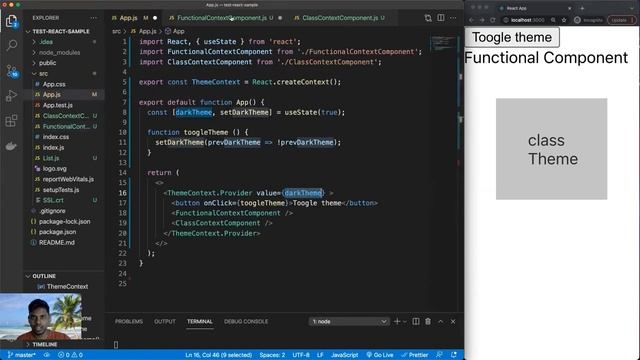640x360 pixels.
Task: Open new tab in browser window
Action: (582, 8)
